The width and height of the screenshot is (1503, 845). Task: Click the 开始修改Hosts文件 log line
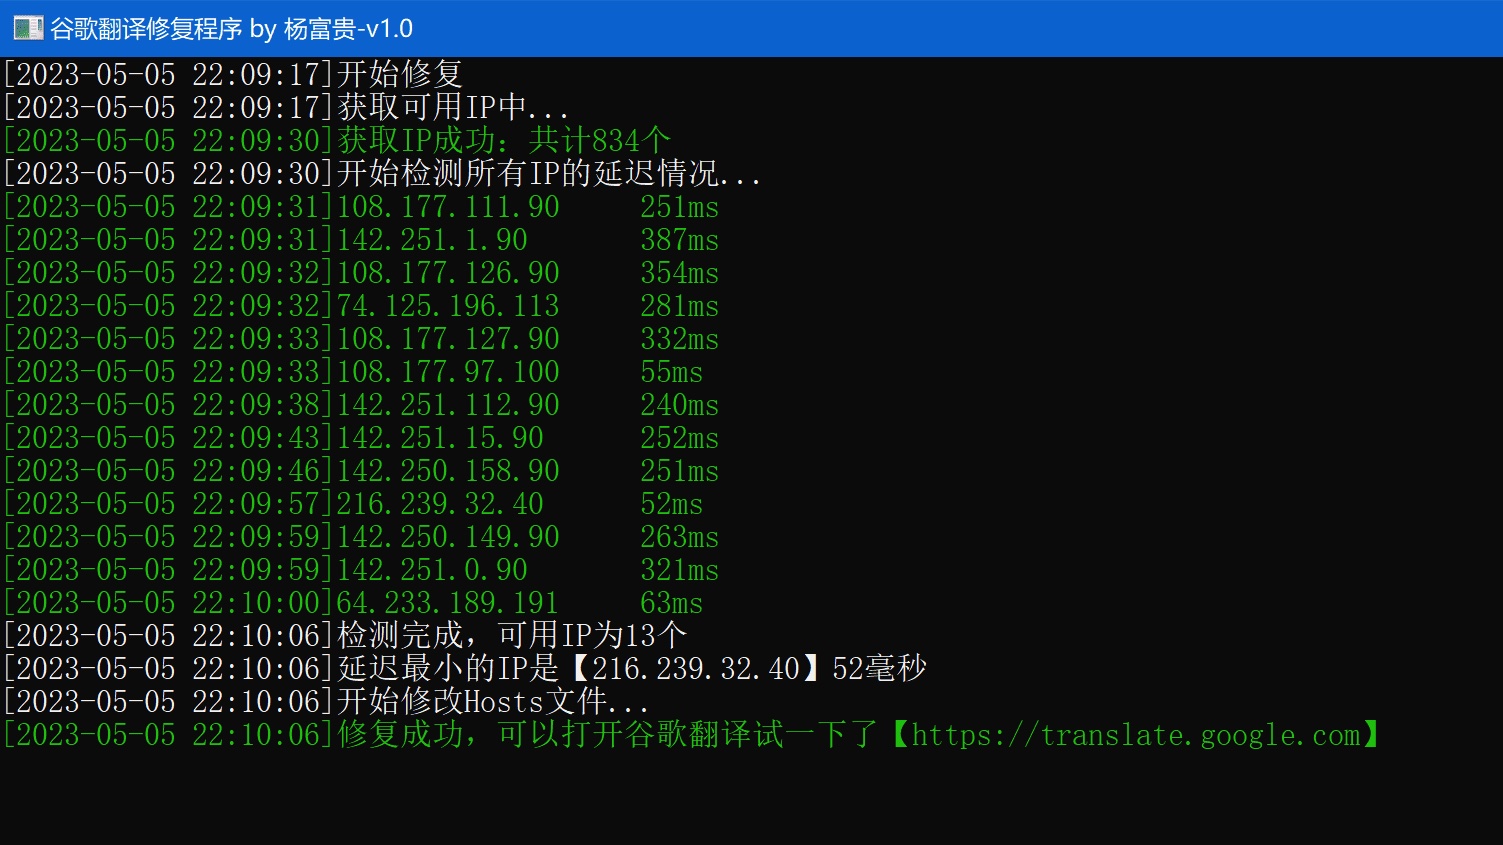pyautogui.click(x=492, y=701)
